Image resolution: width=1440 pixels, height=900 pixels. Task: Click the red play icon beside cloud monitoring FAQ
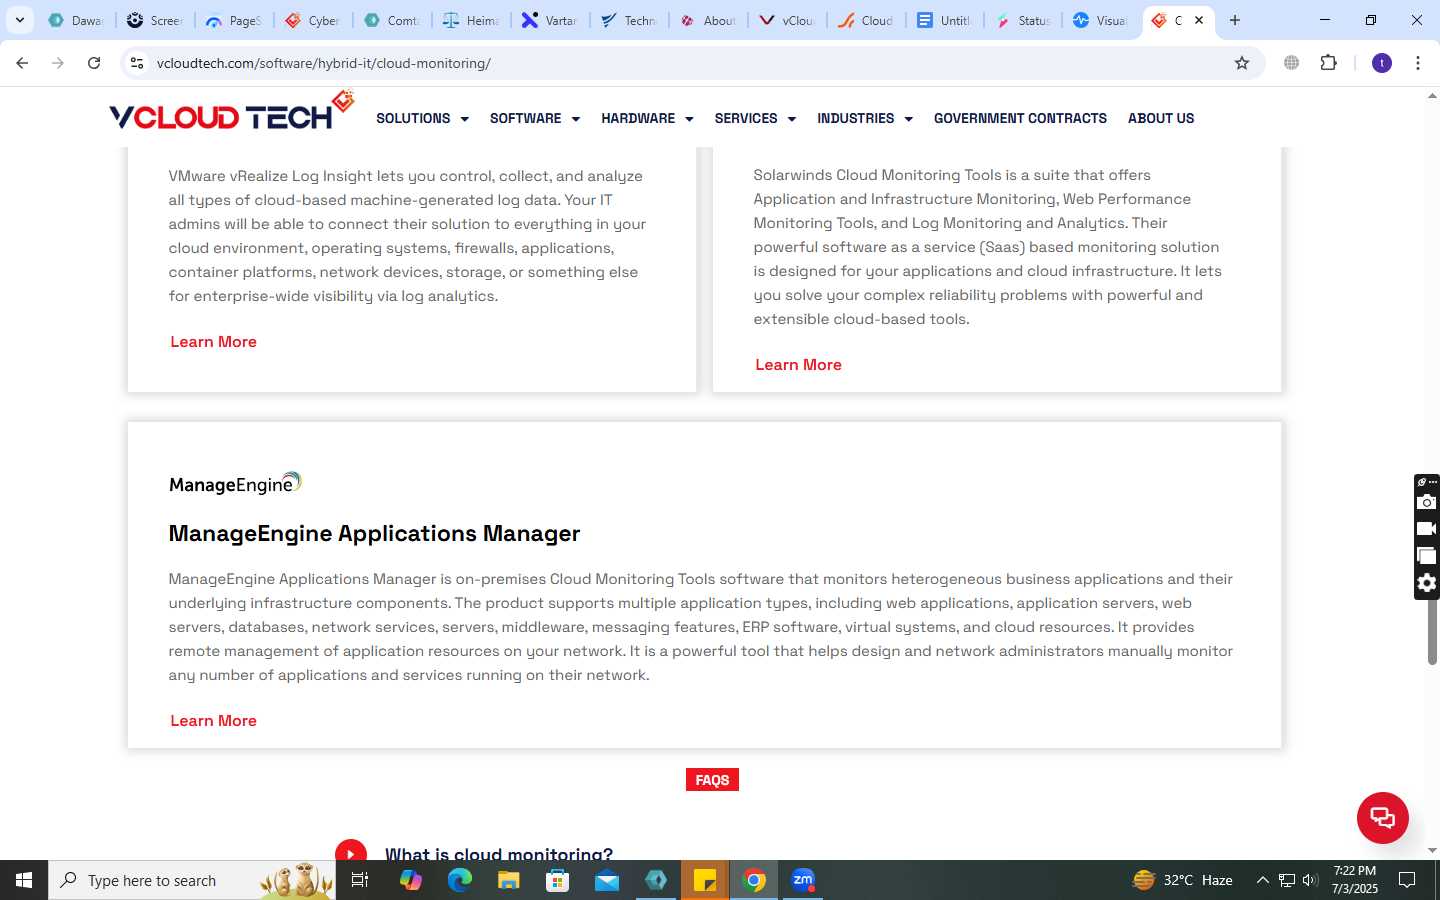tap(350, 851)
